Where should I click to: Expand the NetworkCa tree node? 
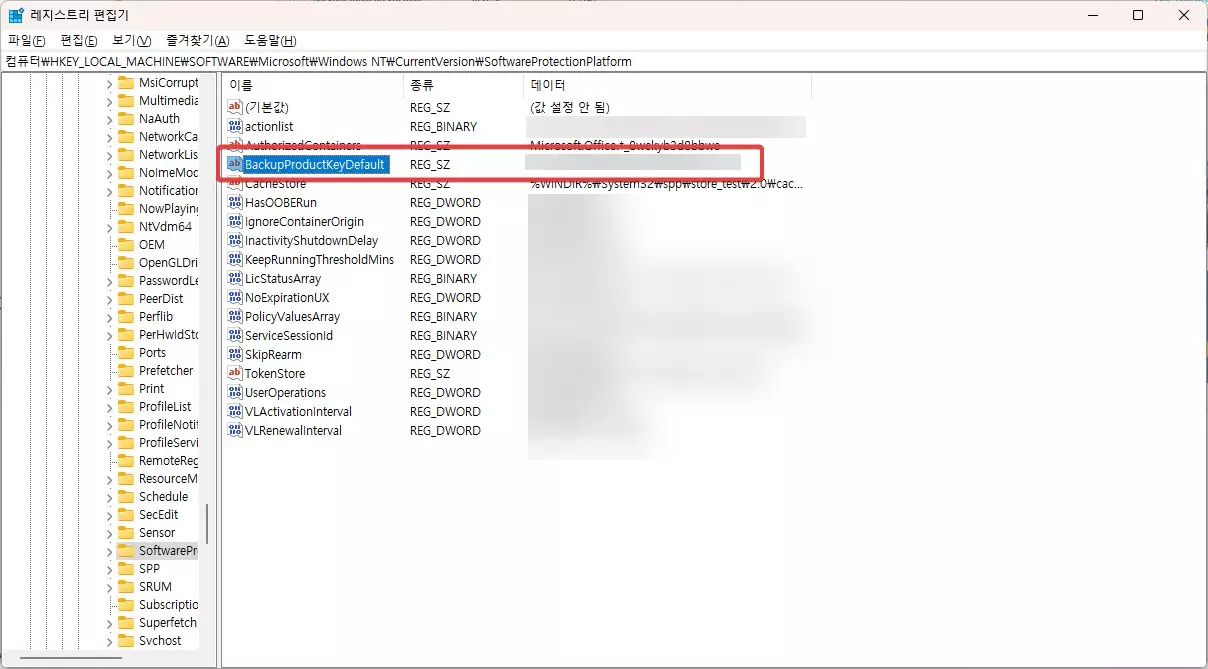pos(109,136)
